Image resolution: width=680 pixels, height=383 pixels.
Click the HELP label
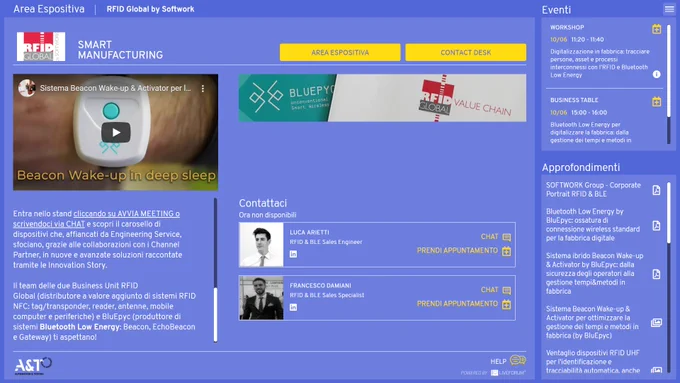click(x=498, y=361)
